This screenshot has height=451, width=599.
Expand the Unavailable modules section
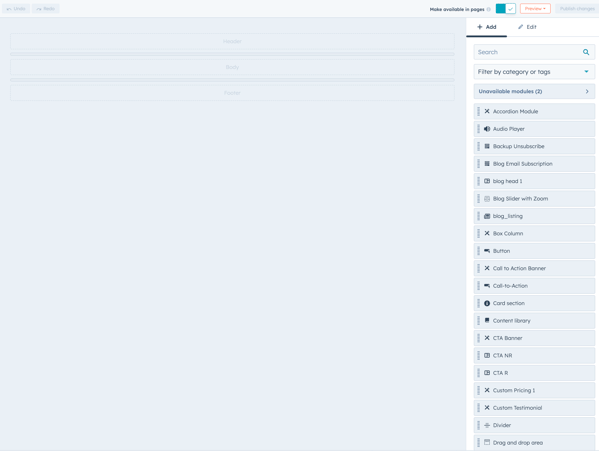[x=534, y=91]
